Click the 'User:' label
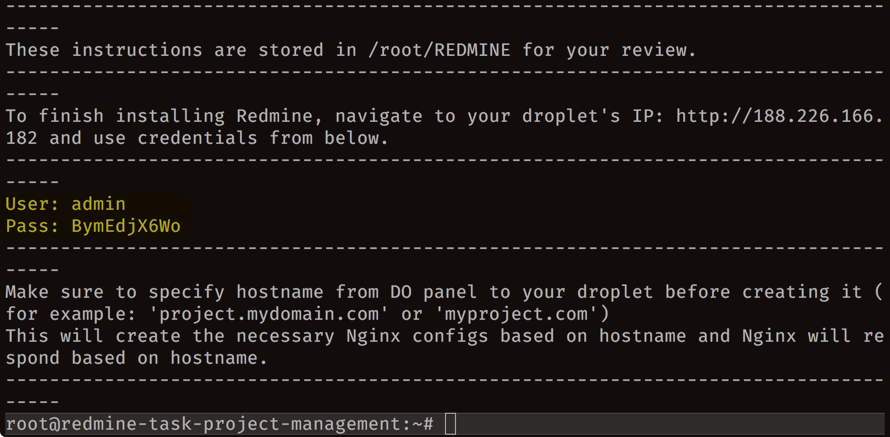890x437 pixels. coord(33,204)
